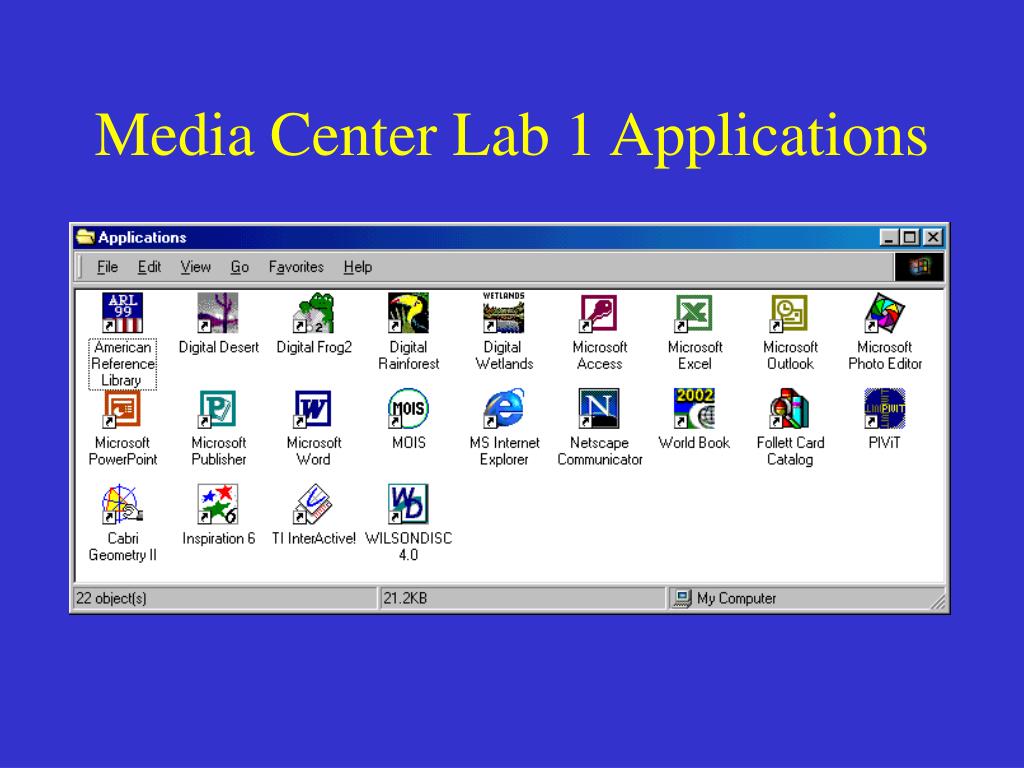Open the Favorites menu
Viewport: 1024px width, 768px height.
(296, 266)
